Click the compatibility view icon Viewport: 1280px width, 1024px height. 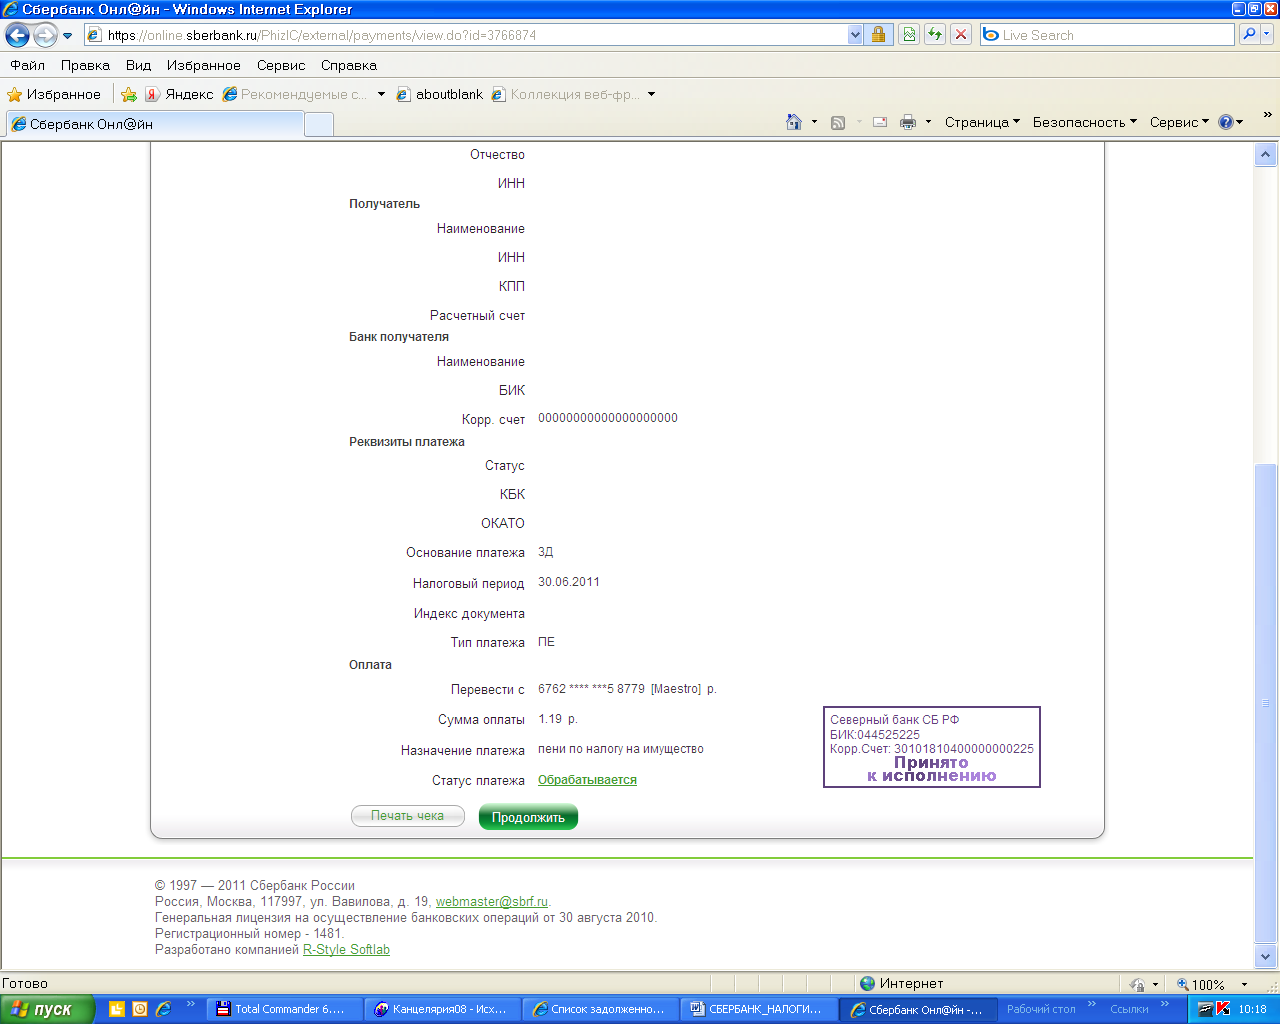908,35
